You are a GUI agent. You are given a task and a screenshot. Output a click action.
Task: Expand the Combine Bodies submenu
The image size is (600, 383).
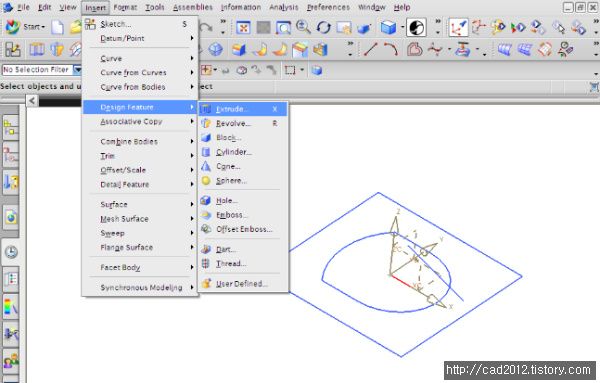[x=140, y=142]
